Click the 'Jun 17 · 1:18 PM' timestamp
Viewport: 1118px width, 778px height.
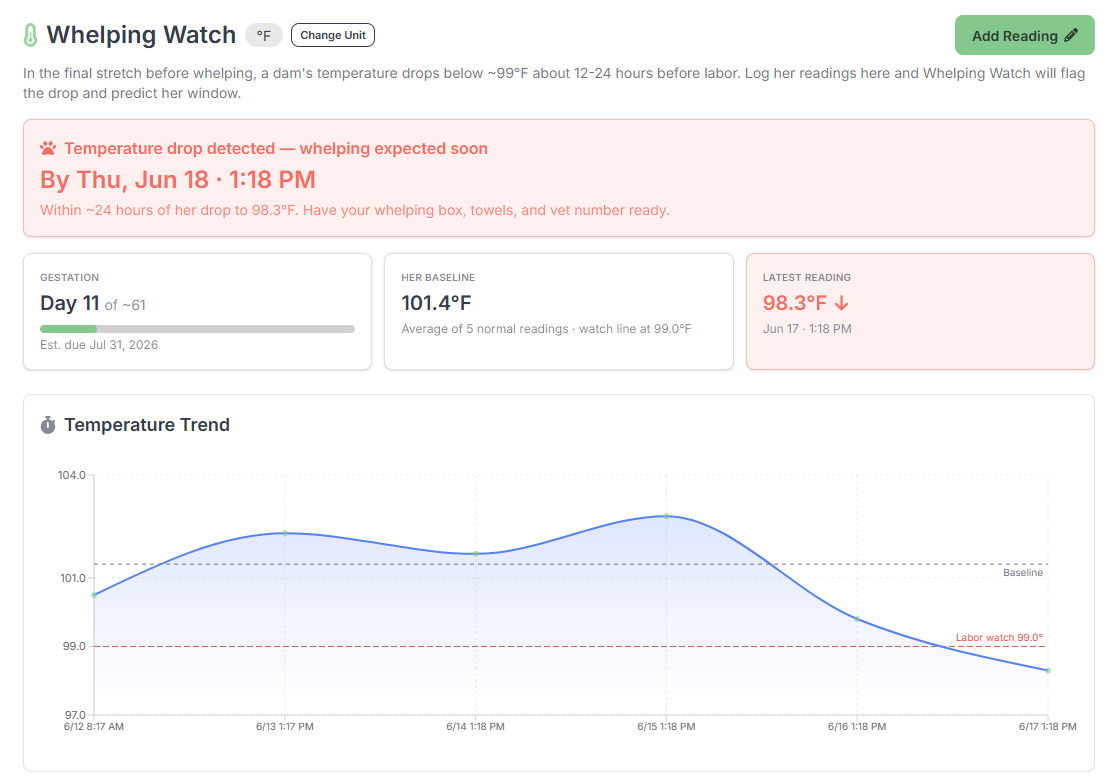tap(807, 329)
